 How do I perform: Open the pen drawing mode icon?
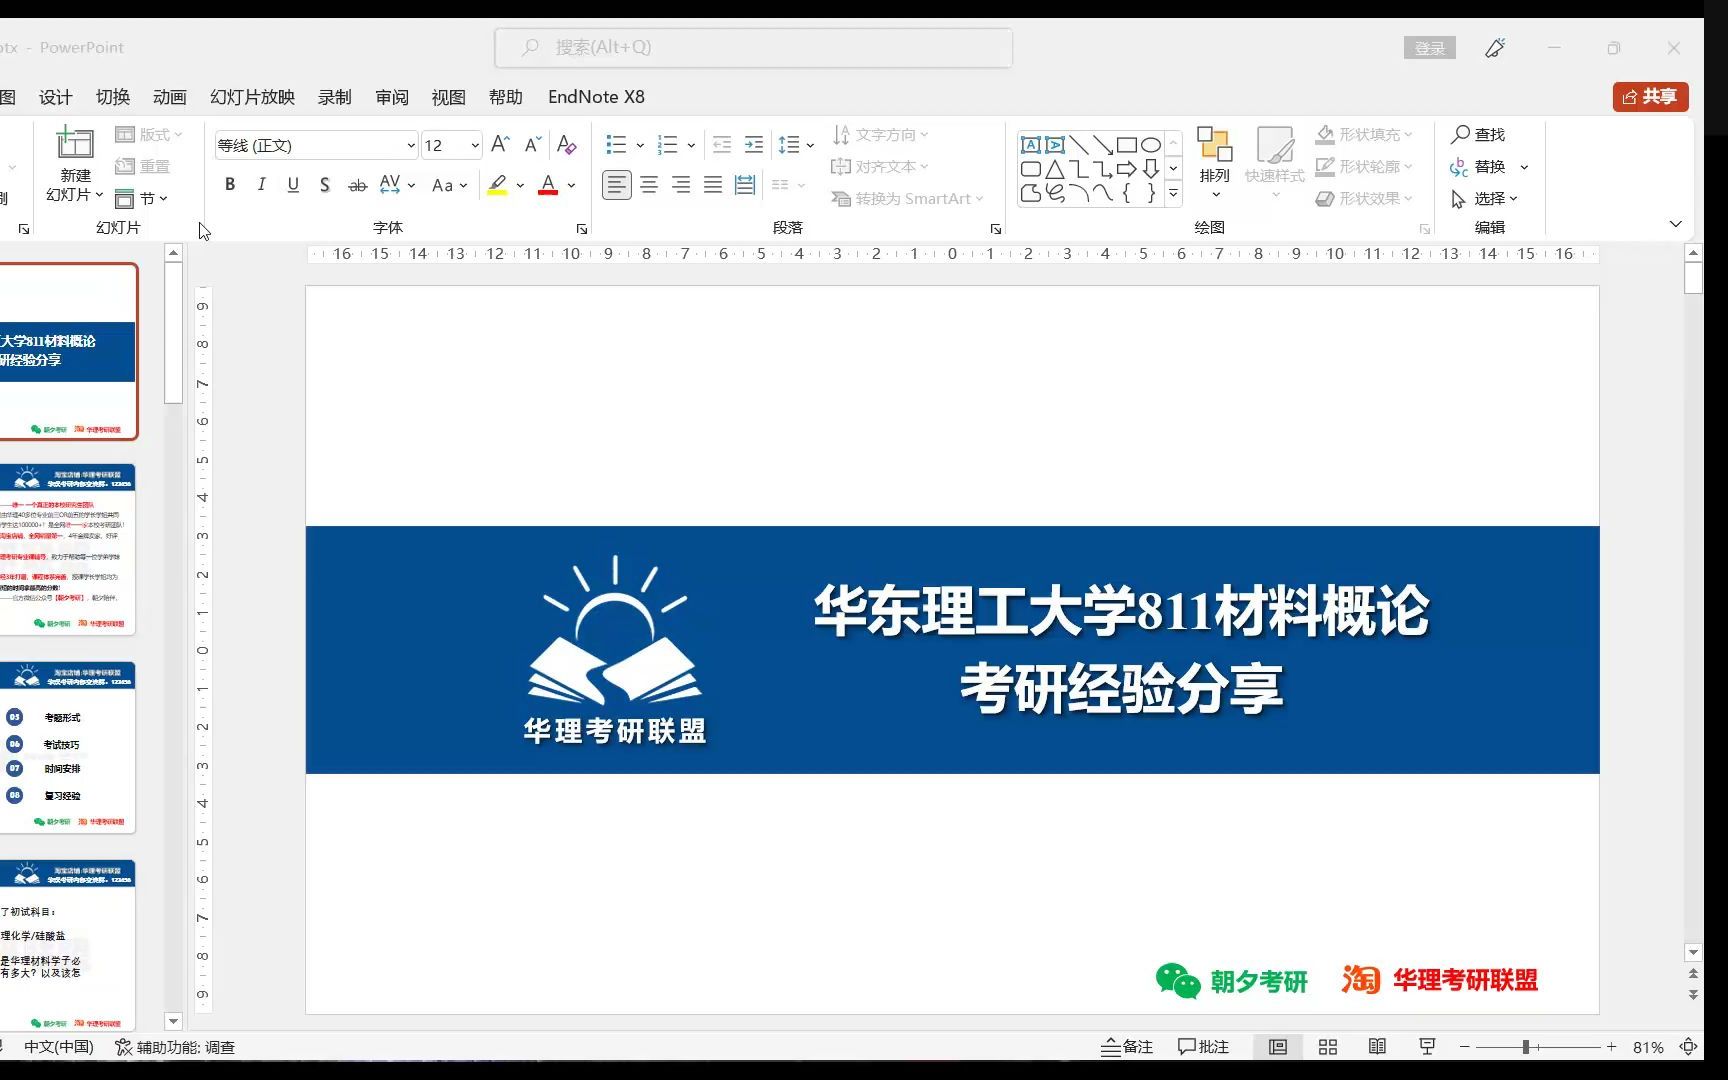point(1495,48)
